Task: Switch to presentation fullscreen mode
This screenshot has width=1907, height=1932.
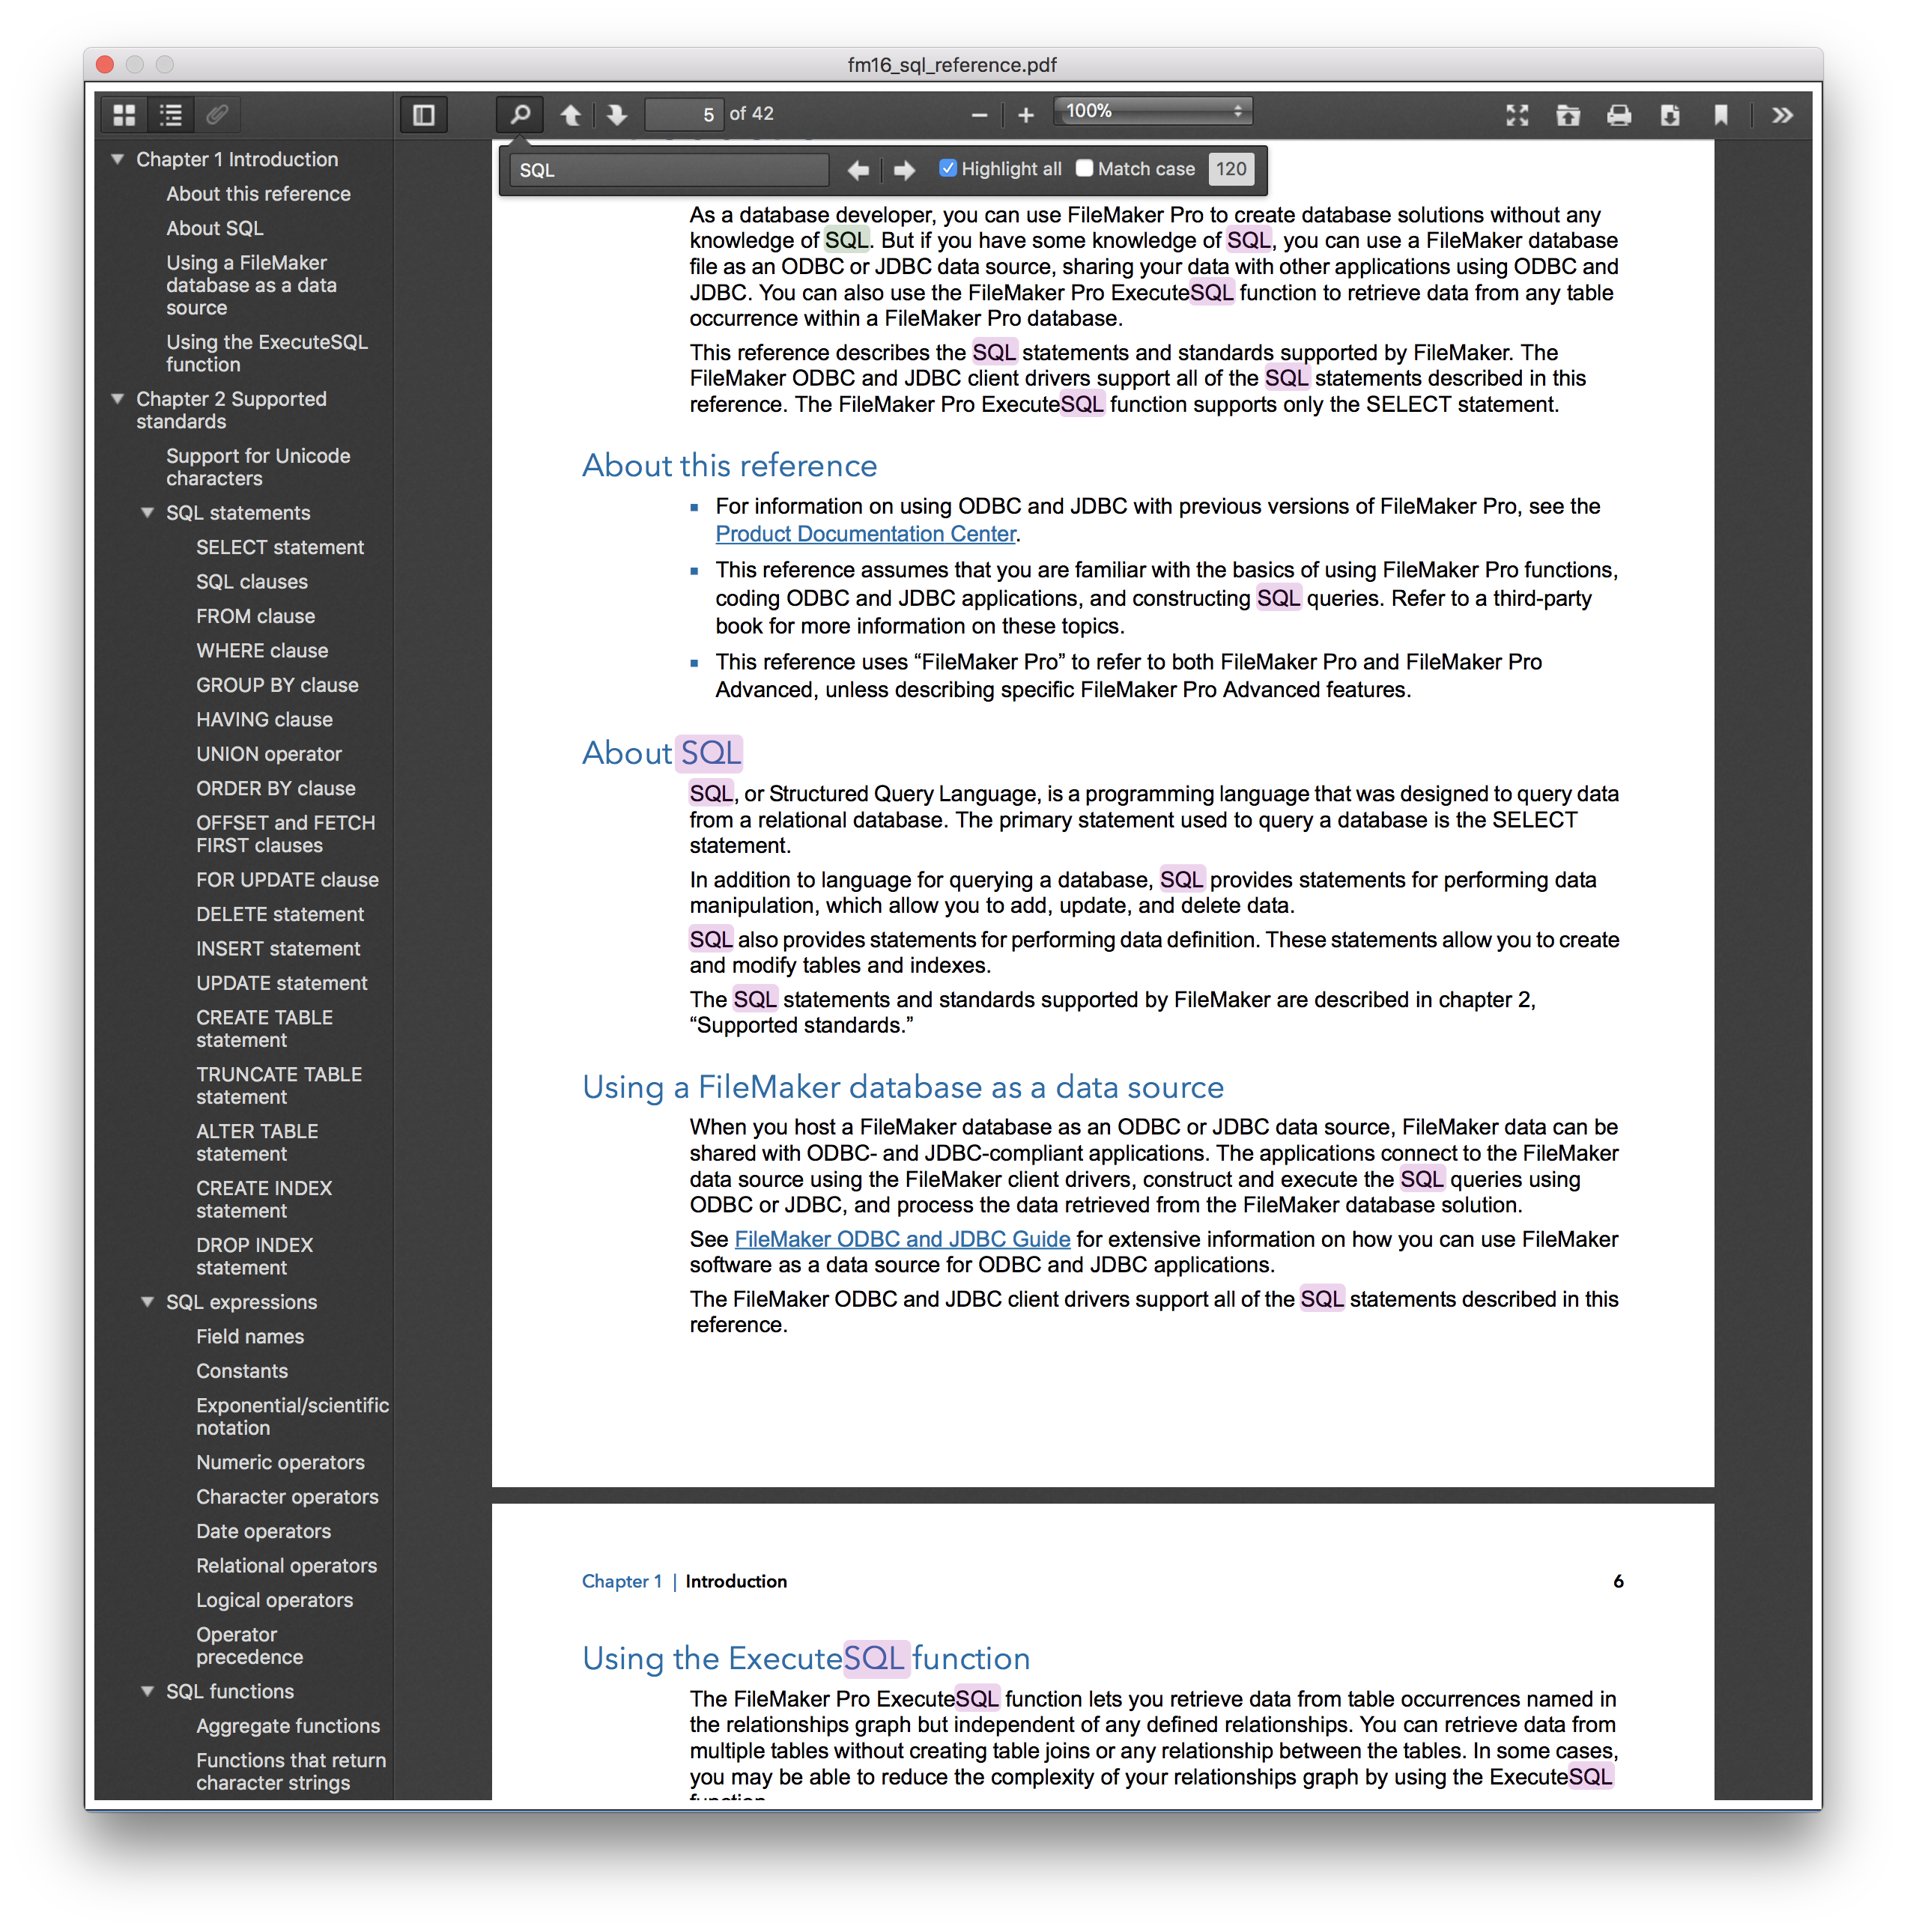Action: tap(1517, 115)
